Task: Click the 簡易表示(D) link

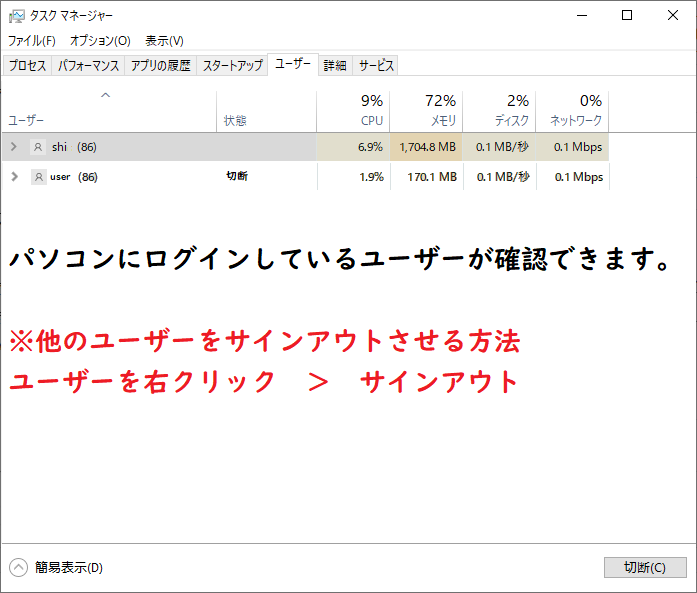Action: tap(69, 568)
